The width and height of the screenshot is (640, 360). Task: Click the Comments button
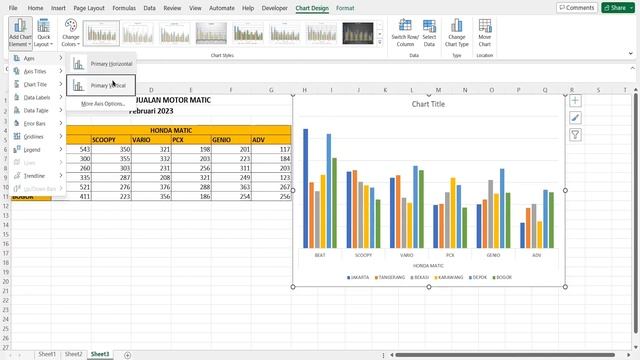(577, 8)
